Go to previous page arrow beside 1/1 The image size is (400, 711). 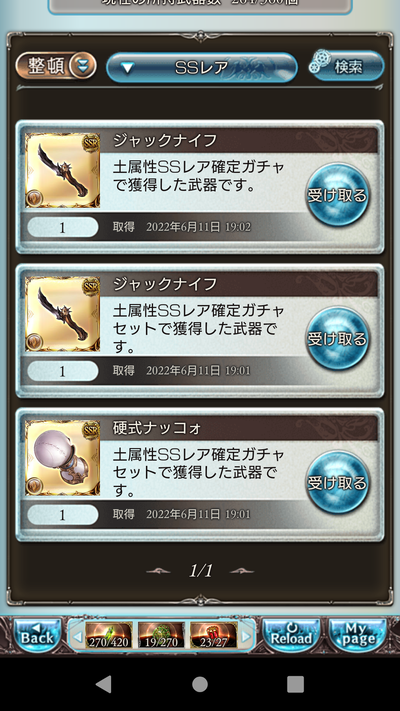tap(158, 571)
